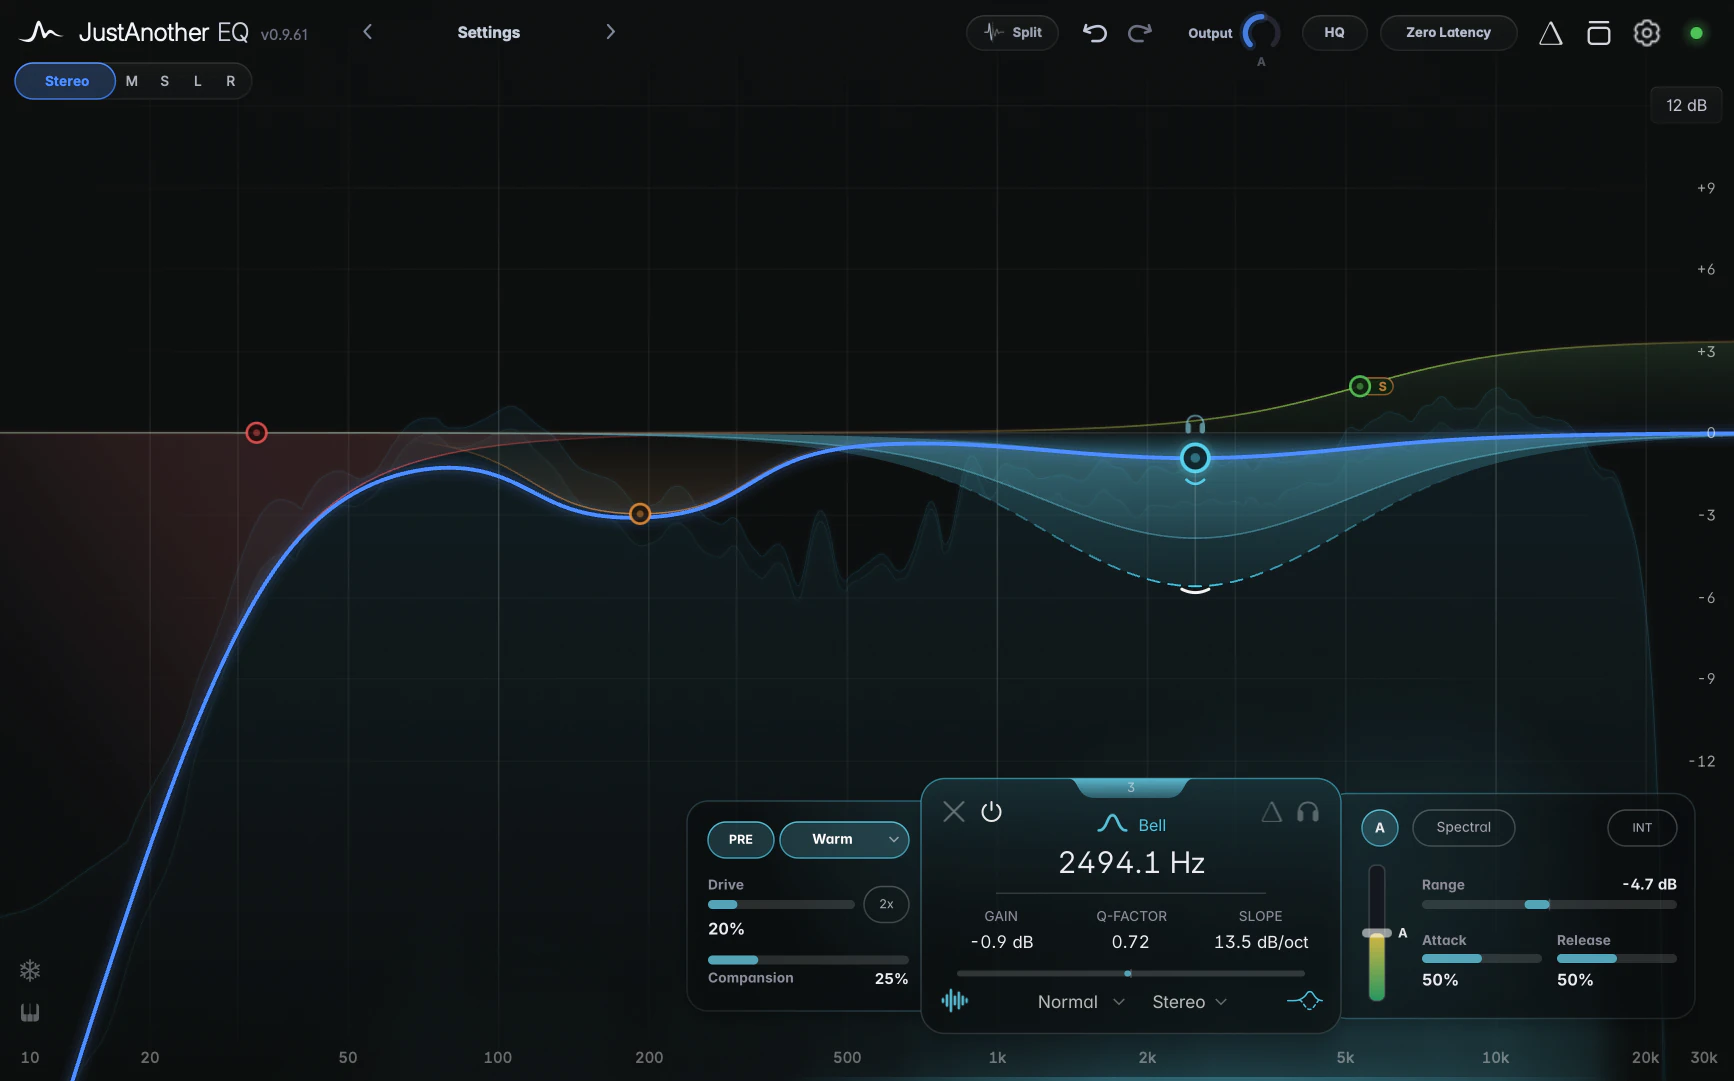The width and height of the screenshot is (1734, 1081).
Task: Click the redo arrow icon
Action: click(1140, 33)
